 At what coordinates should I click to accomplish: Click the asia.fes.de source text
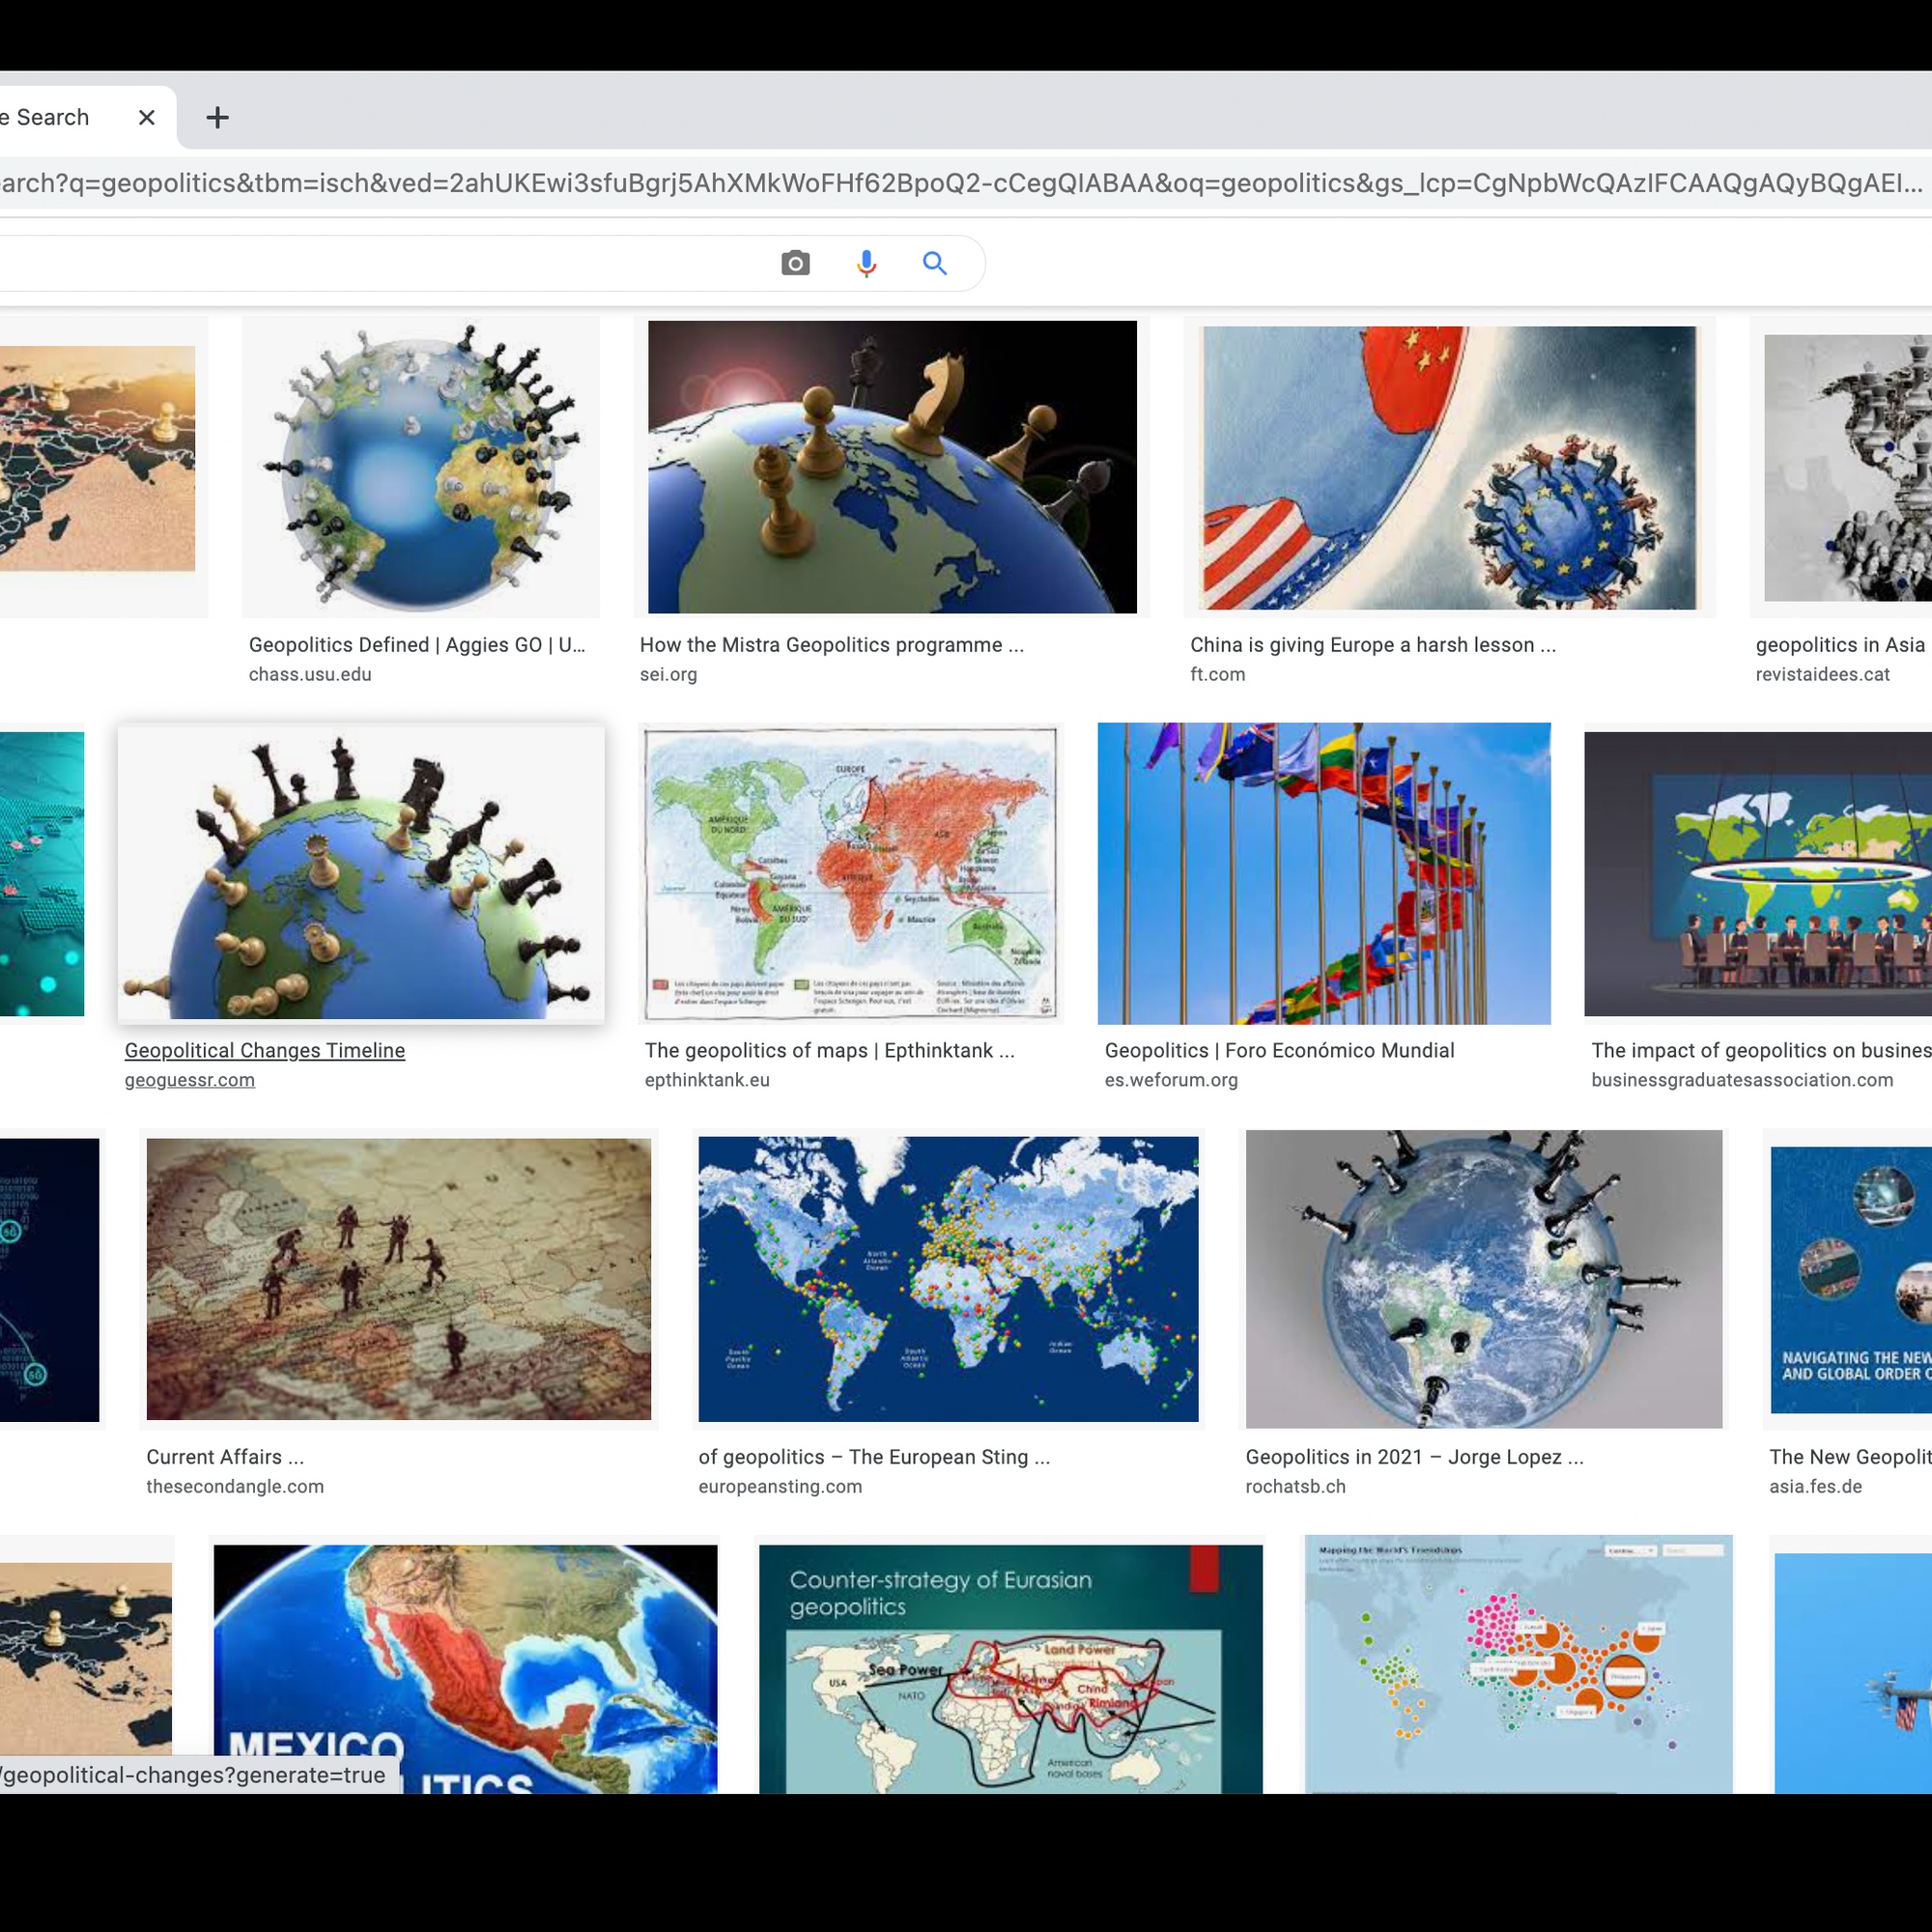(x=1815, y=1486)
